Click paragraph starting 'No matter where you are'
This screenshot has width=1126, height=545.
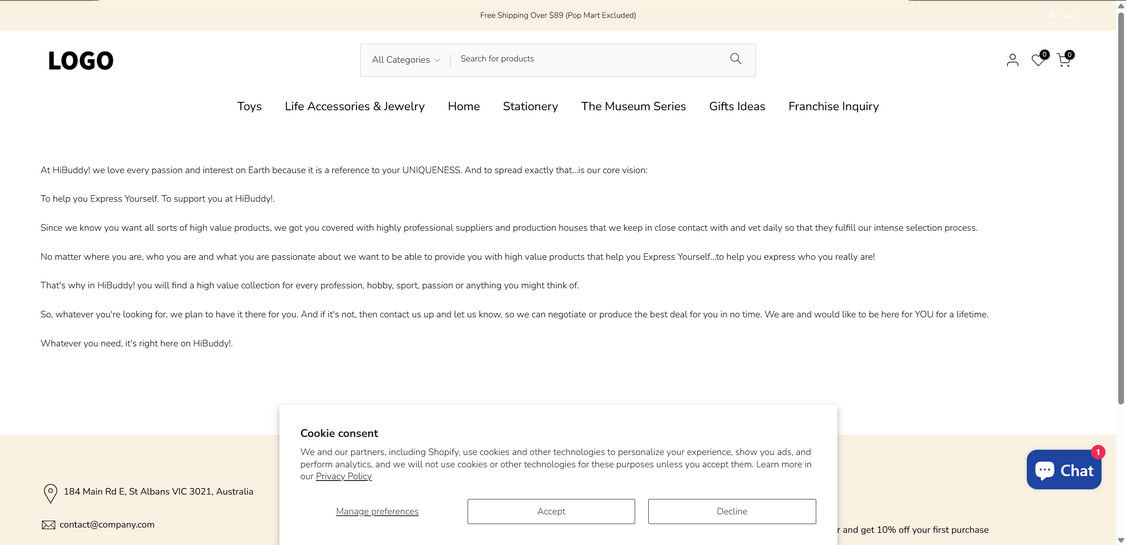click(457, 256)
